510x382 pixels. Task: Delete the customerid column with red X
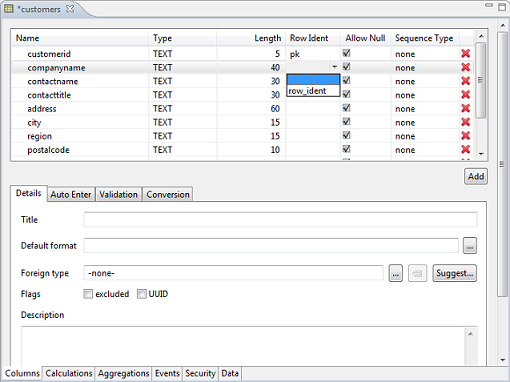coord(466,54)
